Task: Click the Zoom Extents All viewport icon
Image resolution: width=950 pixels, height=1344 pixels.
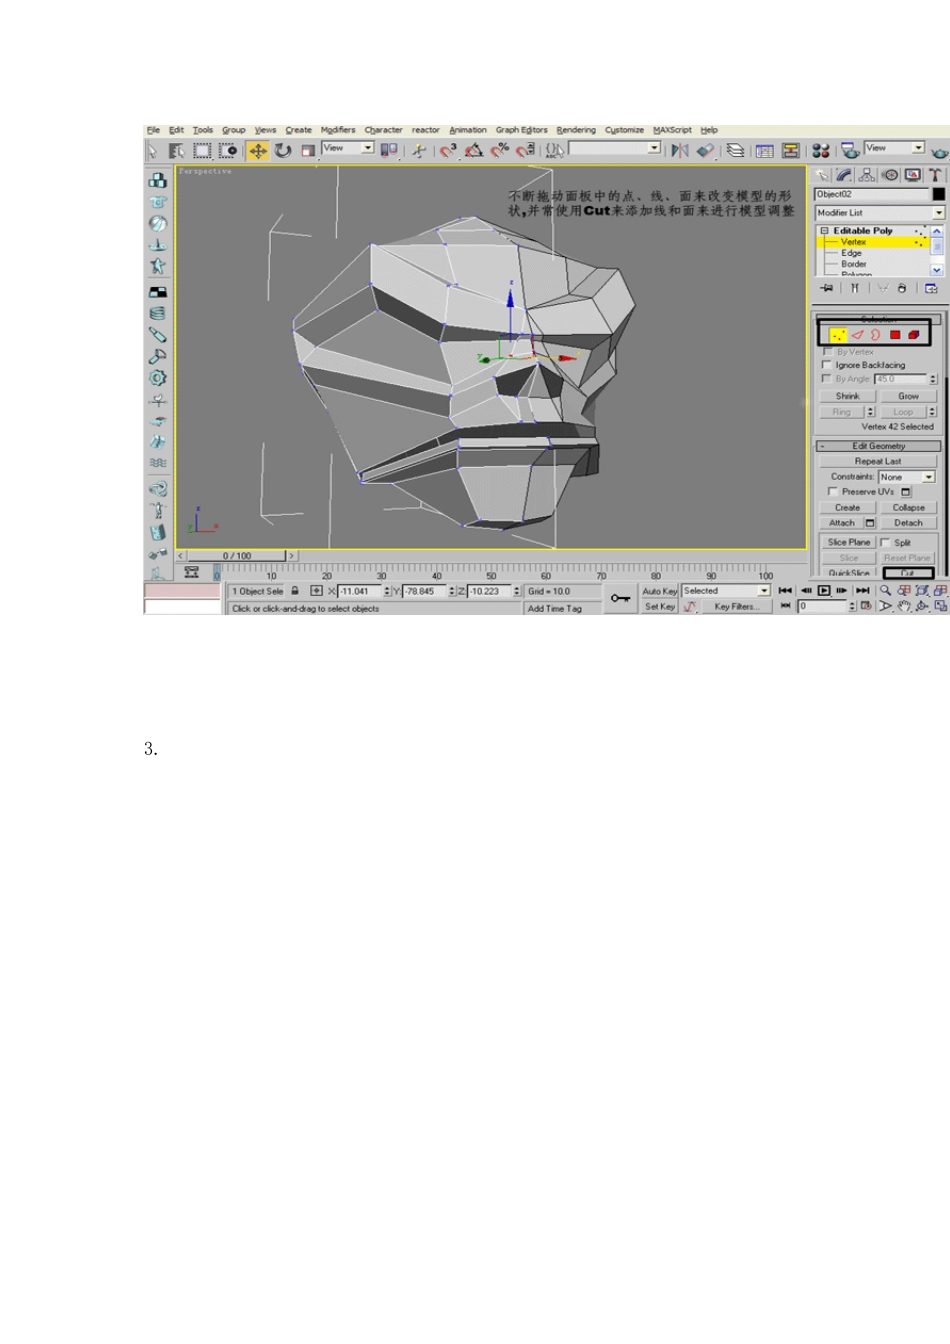Action: (x=940, y=591)
